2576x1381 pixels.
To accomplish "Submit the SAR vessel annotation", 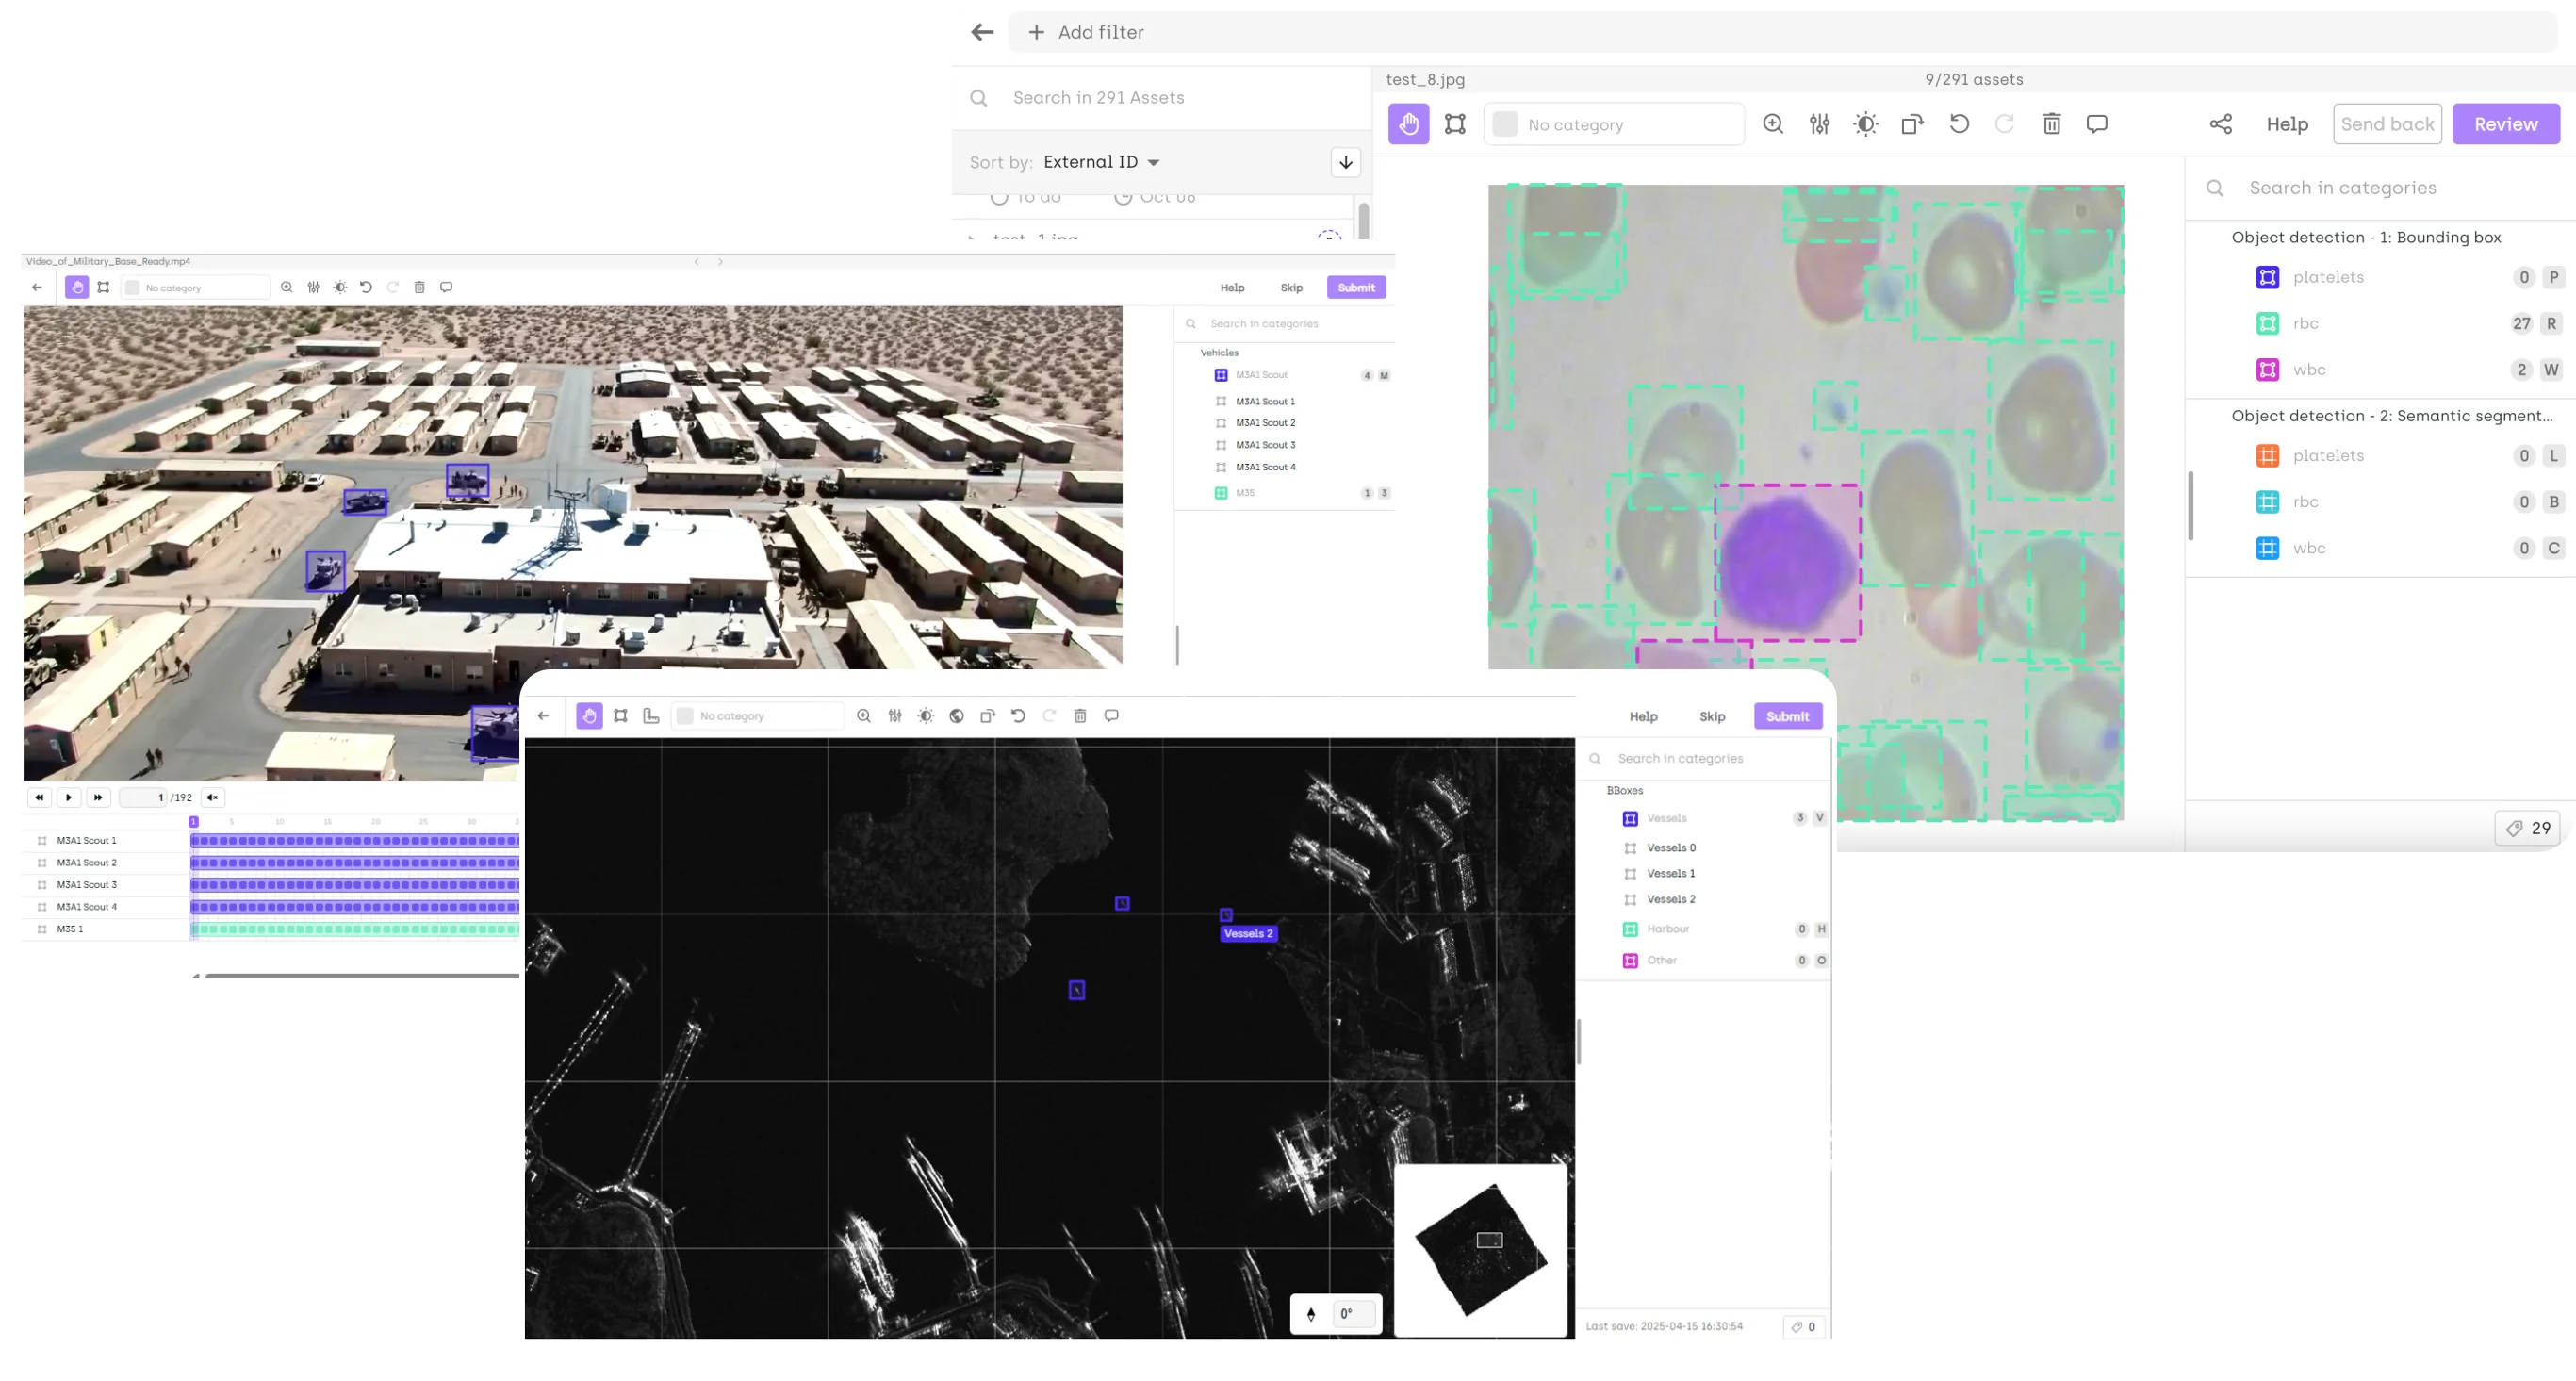I will point(1787,716).
